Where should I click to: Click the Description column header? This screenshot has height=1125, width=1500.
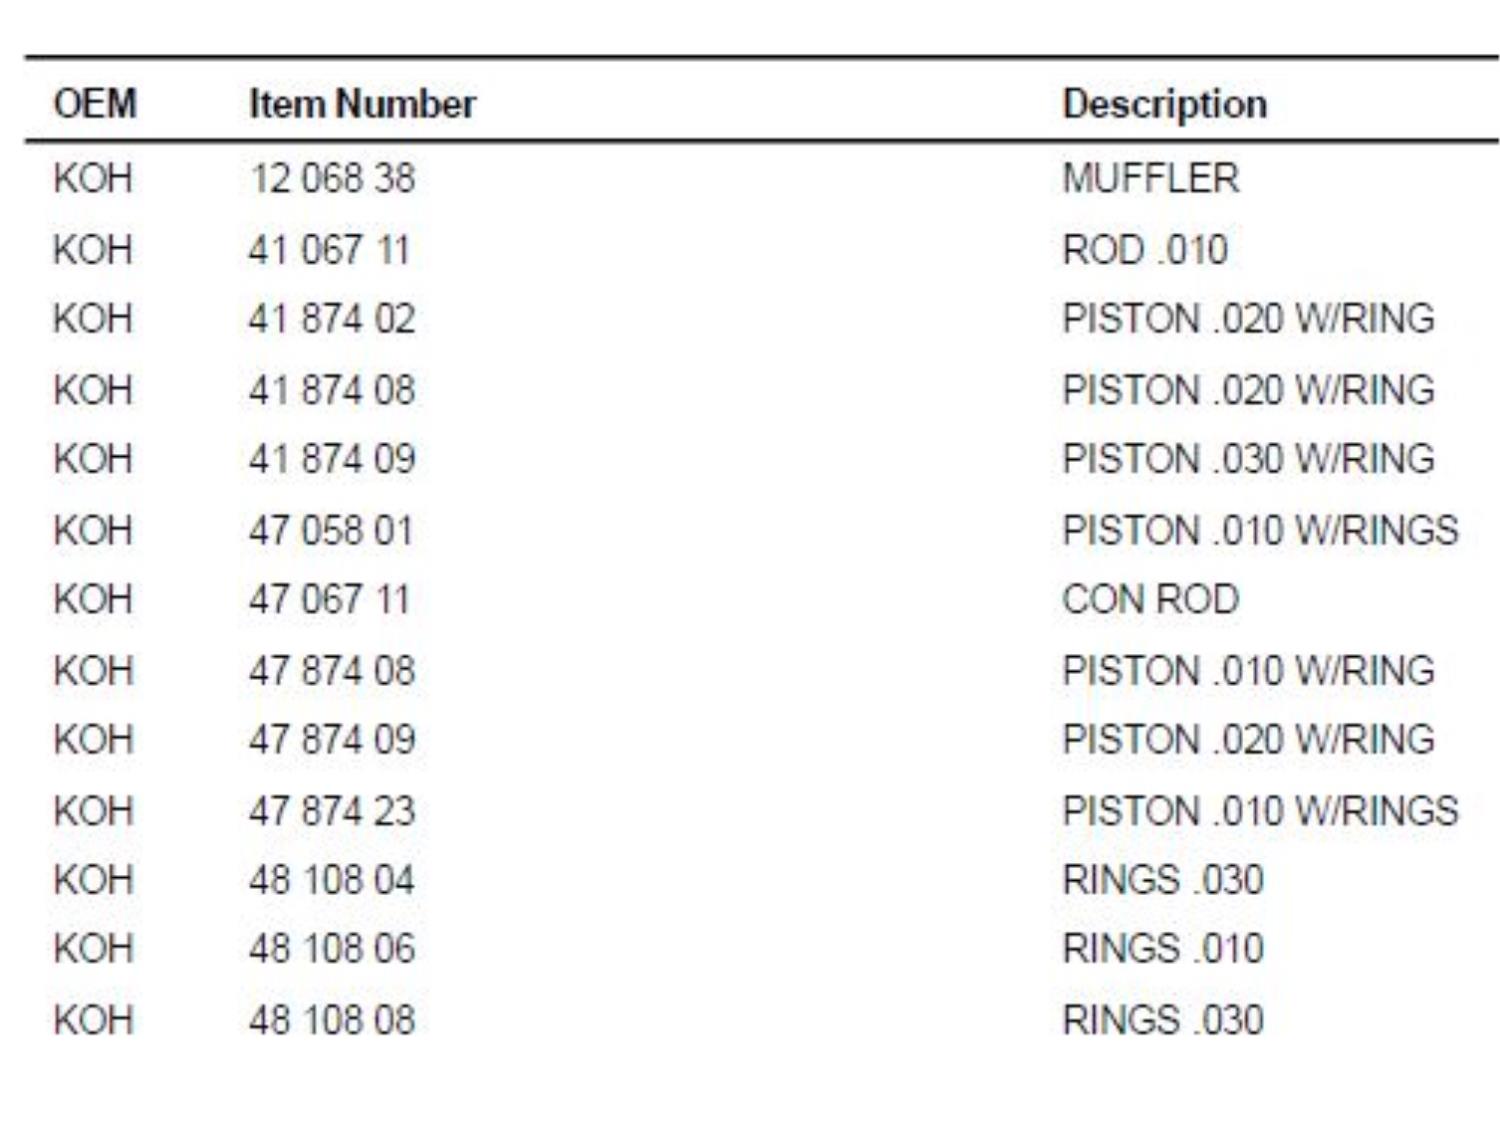[x=1164, y=104]
